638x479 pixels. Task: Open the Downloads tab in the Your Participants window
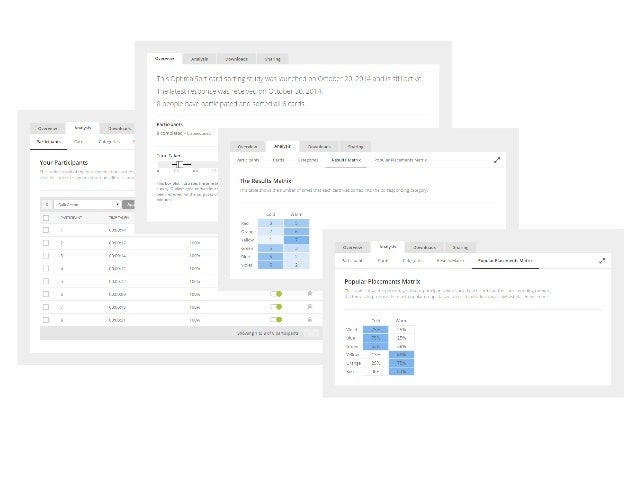click(x=118, y=129)
